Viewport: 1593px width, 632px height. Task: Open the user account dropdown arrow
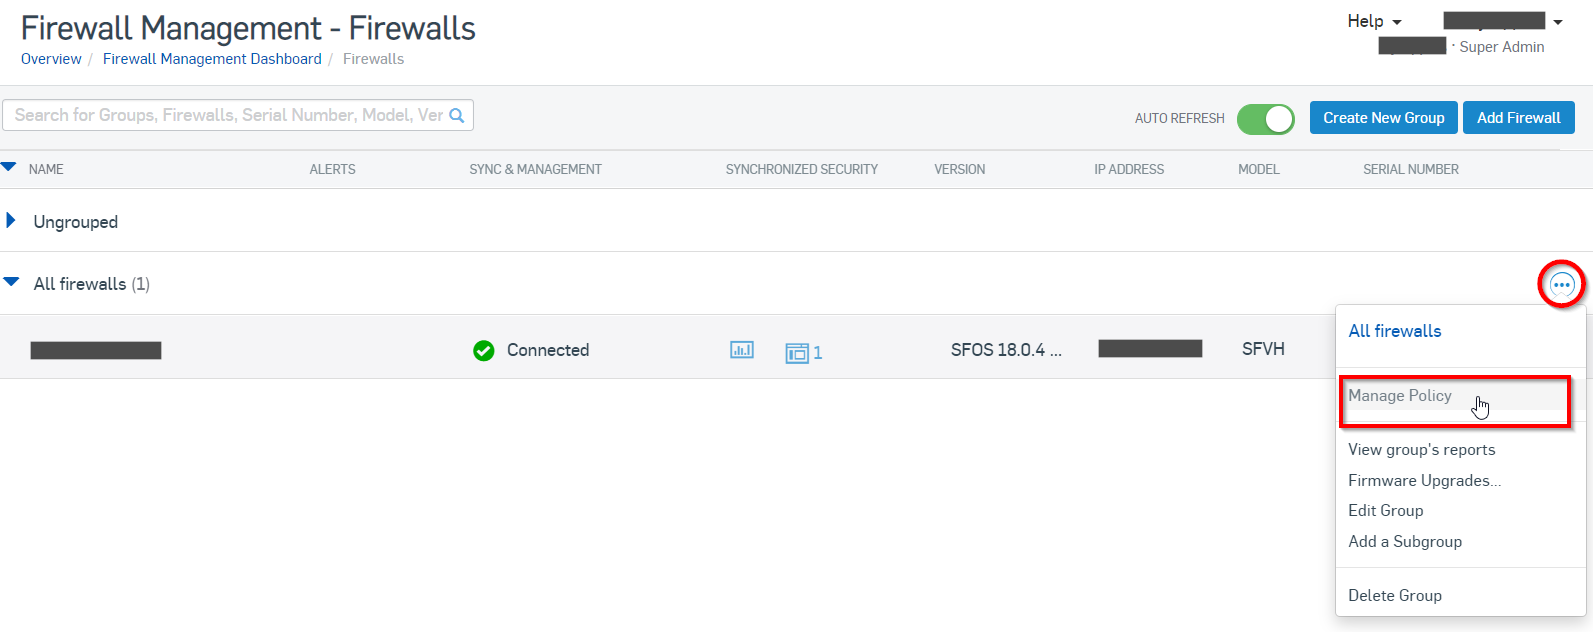pyautogui.click(x=1557, y=22)
